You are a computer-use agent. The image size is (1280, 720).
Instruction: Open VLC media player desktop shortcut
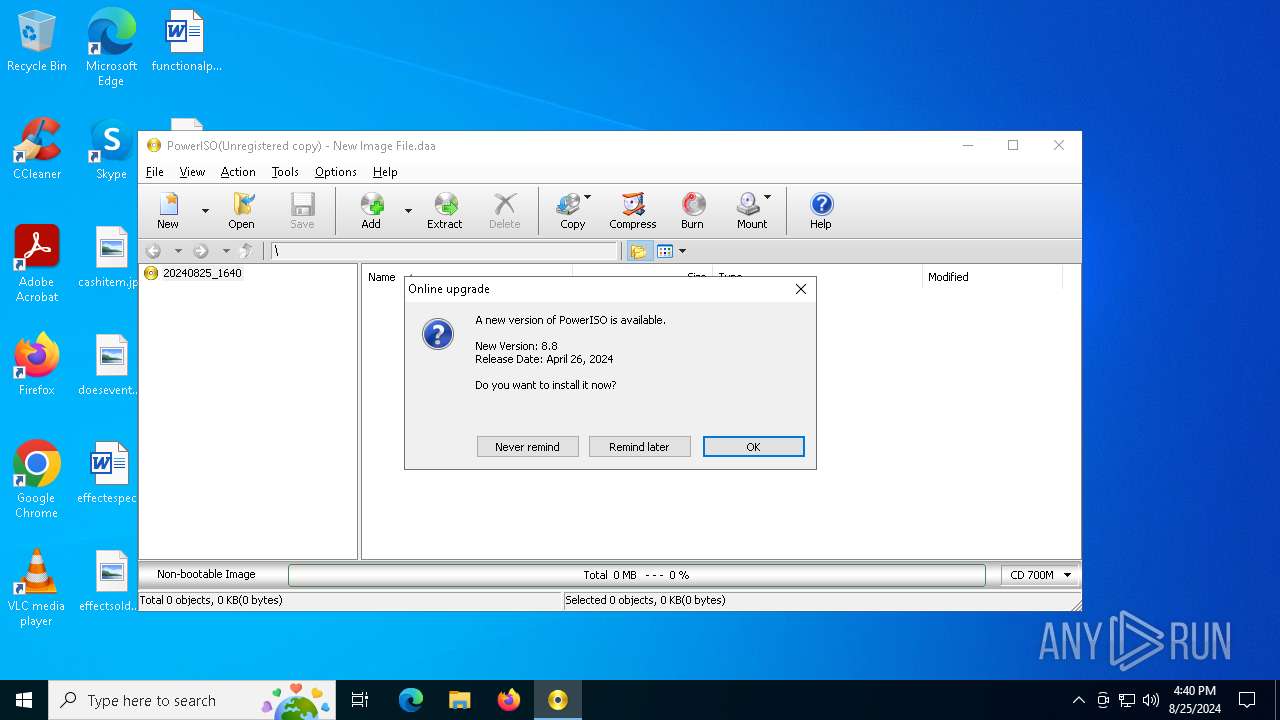[37, 588]
